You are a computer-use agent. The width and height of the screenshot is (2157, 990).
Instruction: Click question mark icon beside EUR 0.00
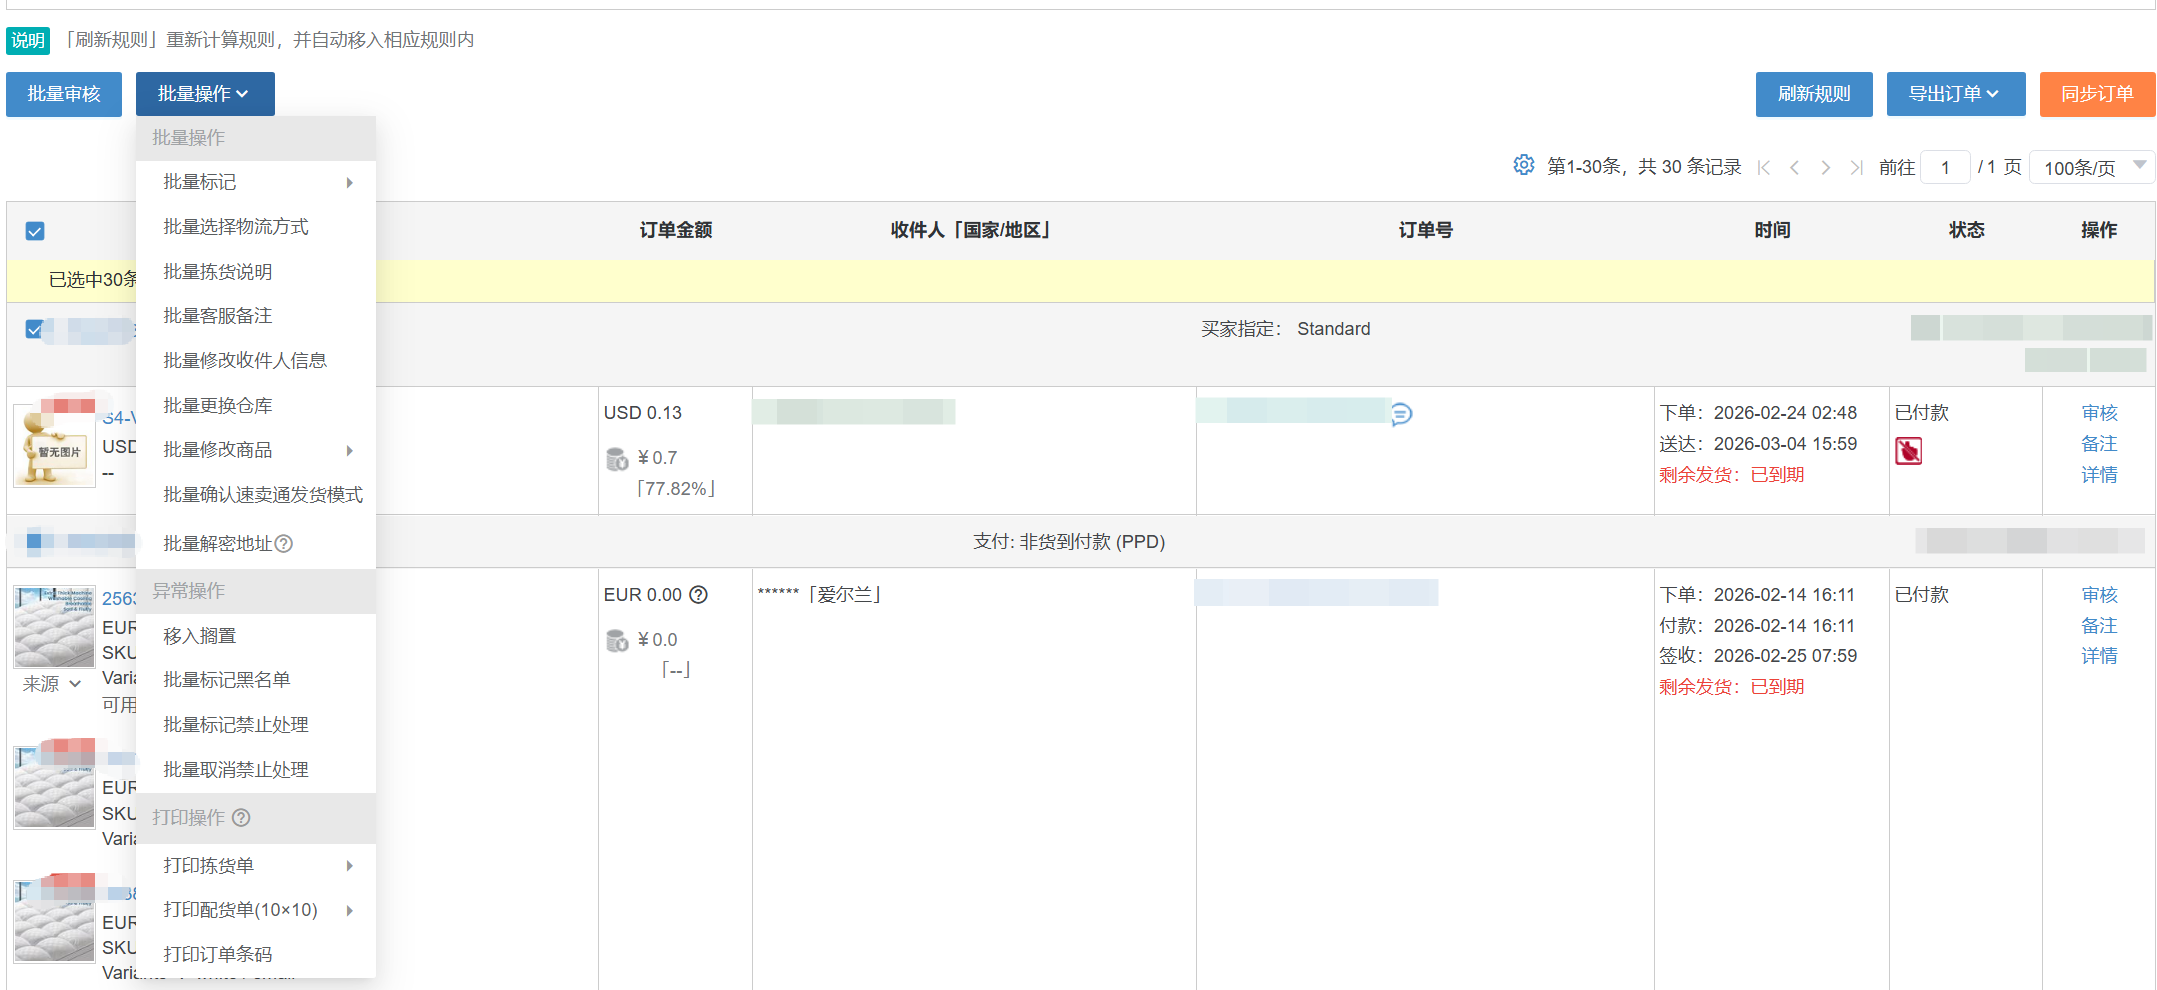coord(699,595)
